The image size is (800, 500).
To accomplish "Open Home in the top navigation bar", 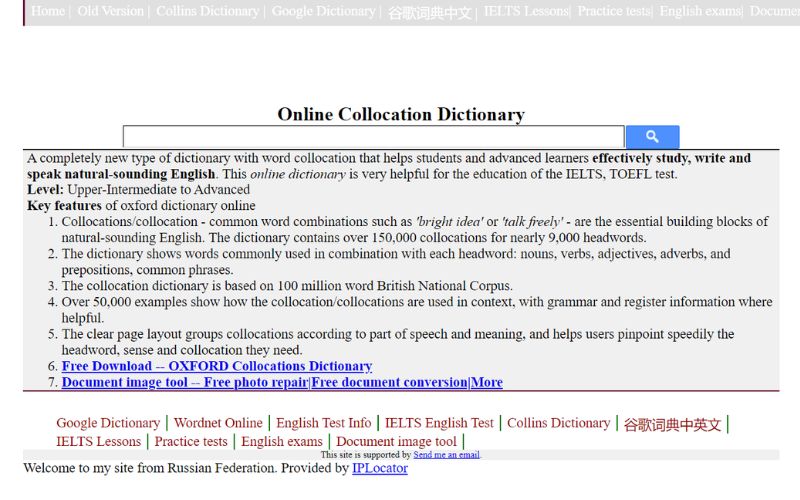I will click(48, 11).
